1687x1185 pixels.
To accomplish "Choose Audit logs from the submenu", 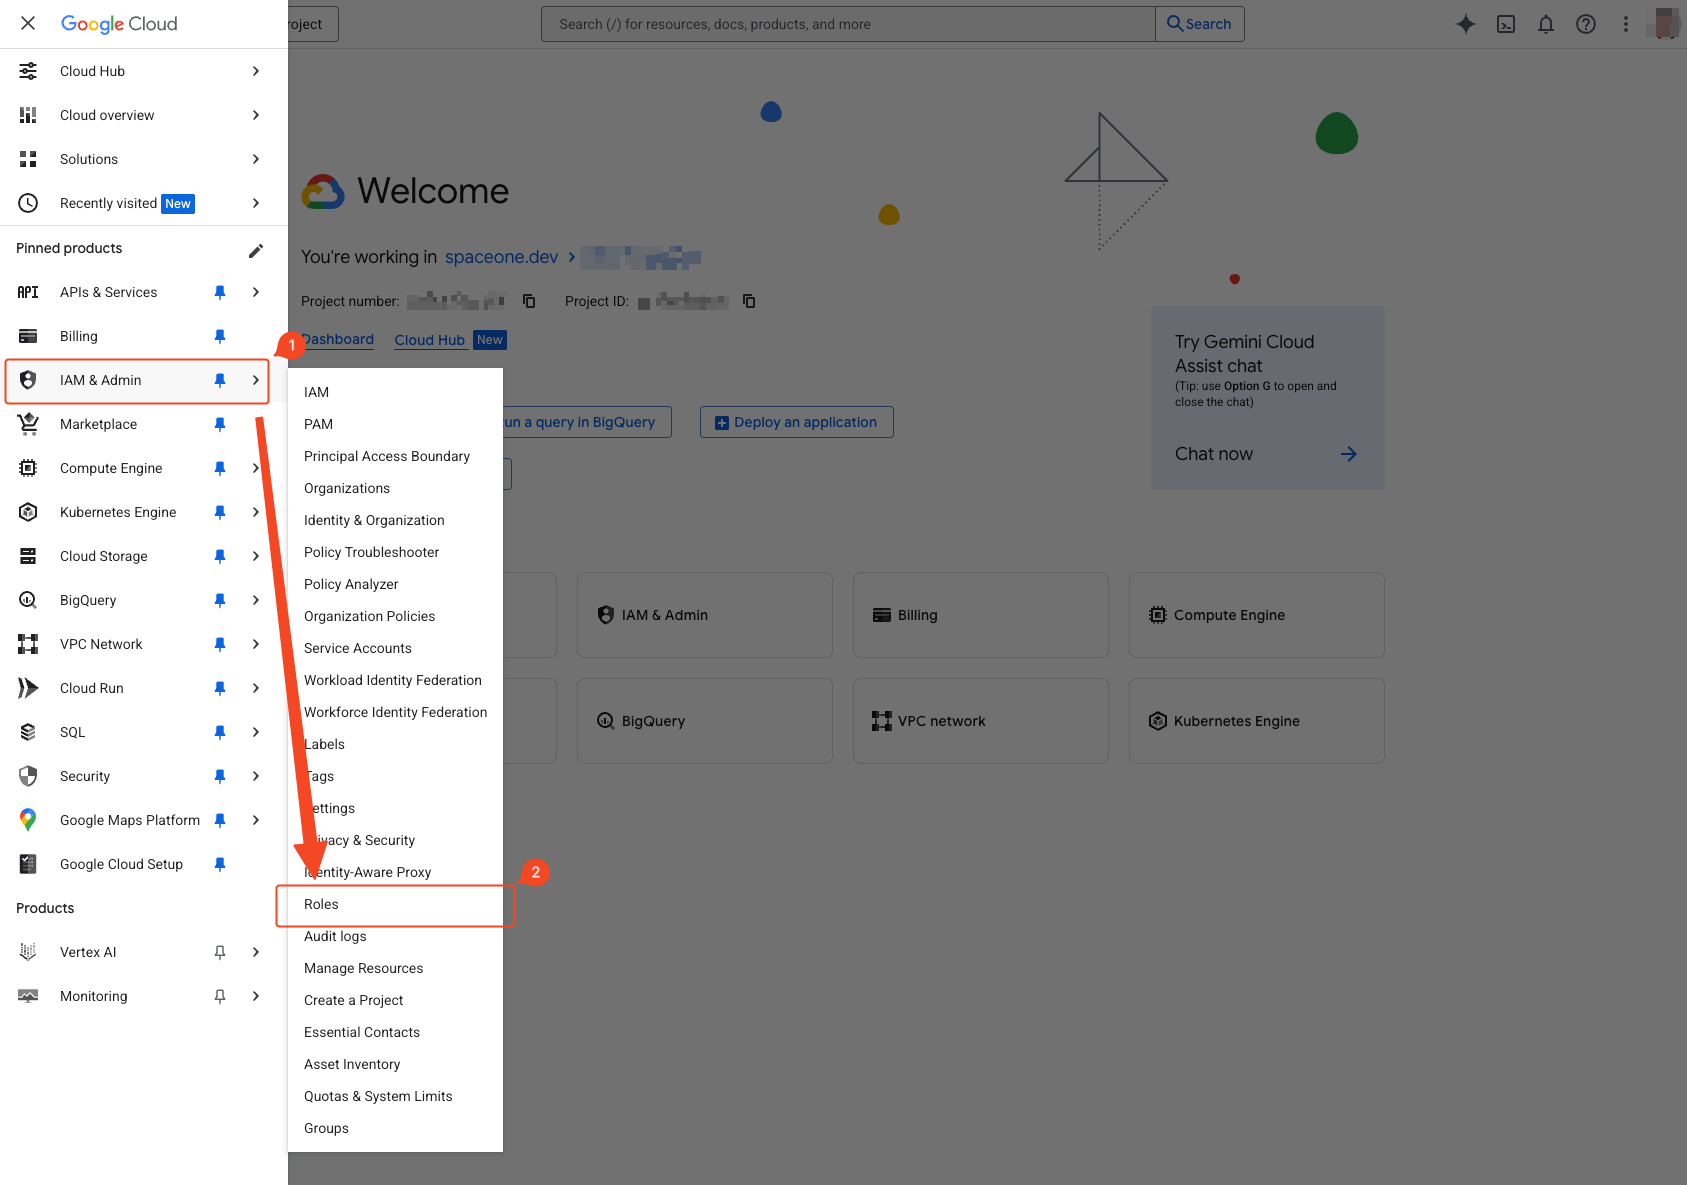I will [x=395, y=936].
